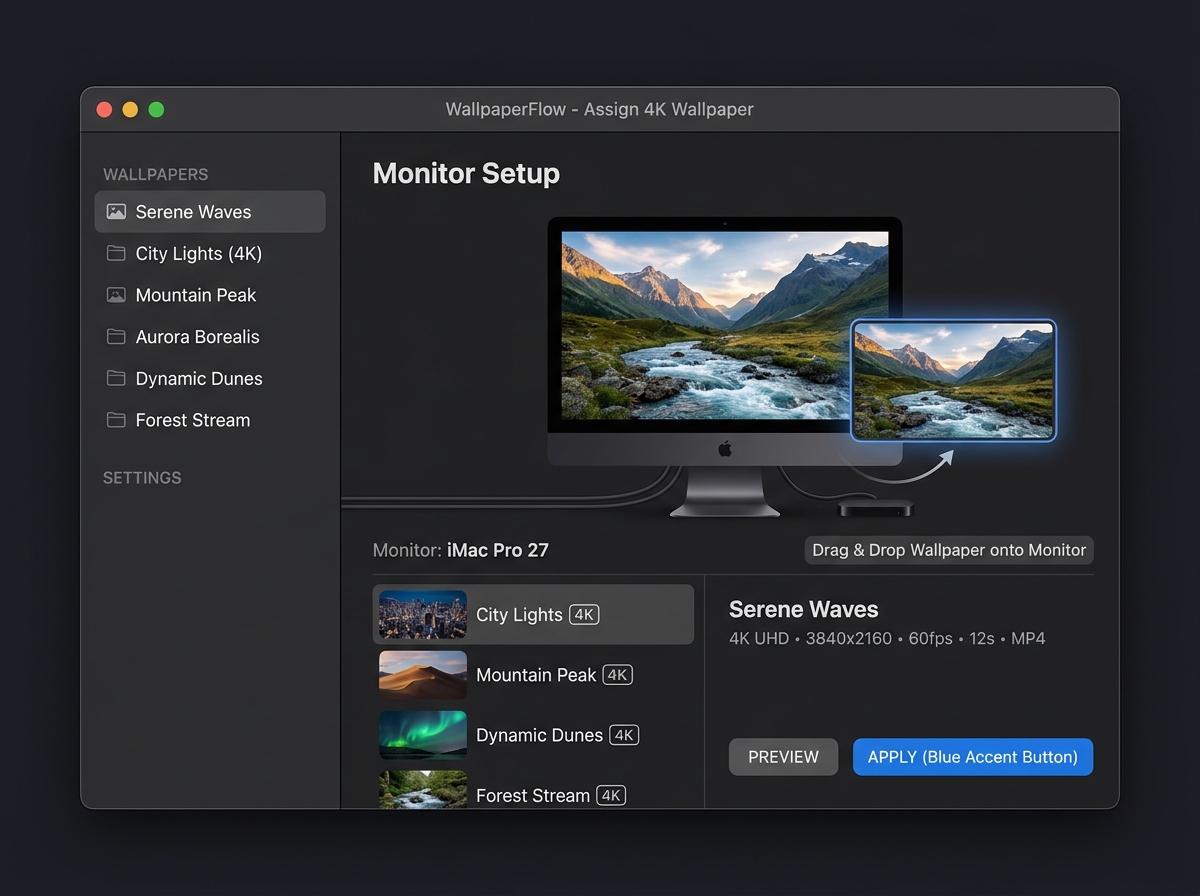Choose the Mountain Peak dune thumbnail
Image resolution: width=1200 pixels, height=896 pixels.
pos(423,675)
